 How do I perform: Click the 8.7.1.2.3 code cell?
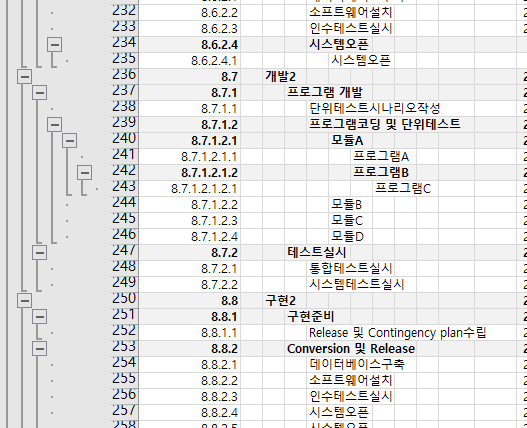click(190, 221)
